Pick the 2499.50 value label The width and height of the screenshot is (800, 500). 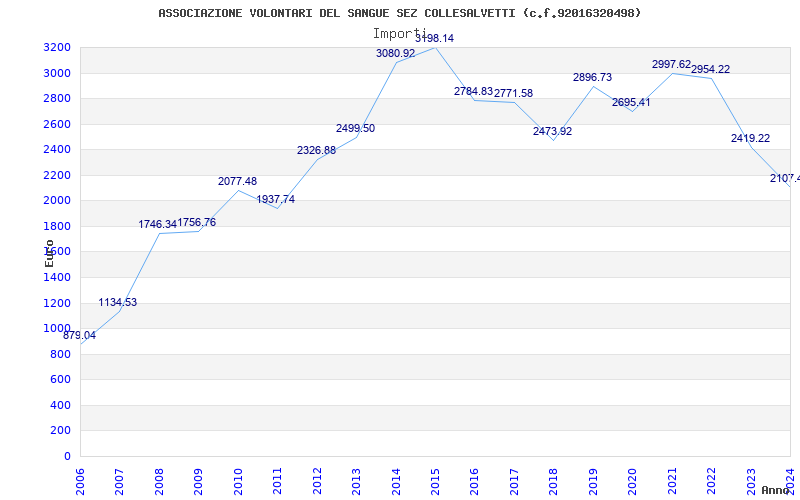(355, 129)
